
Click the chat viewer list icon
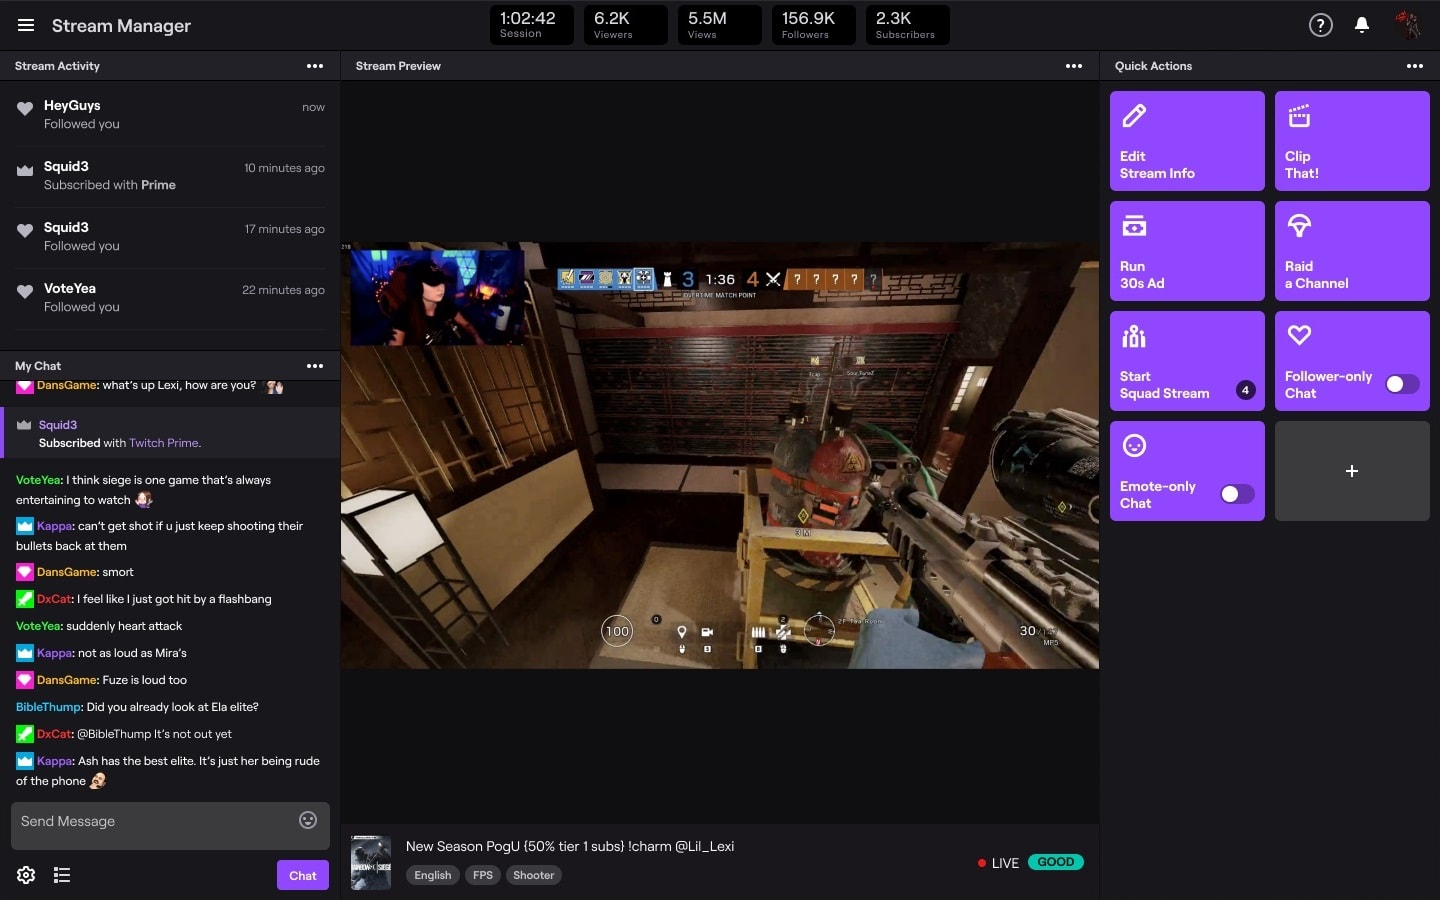click(62, 875)
